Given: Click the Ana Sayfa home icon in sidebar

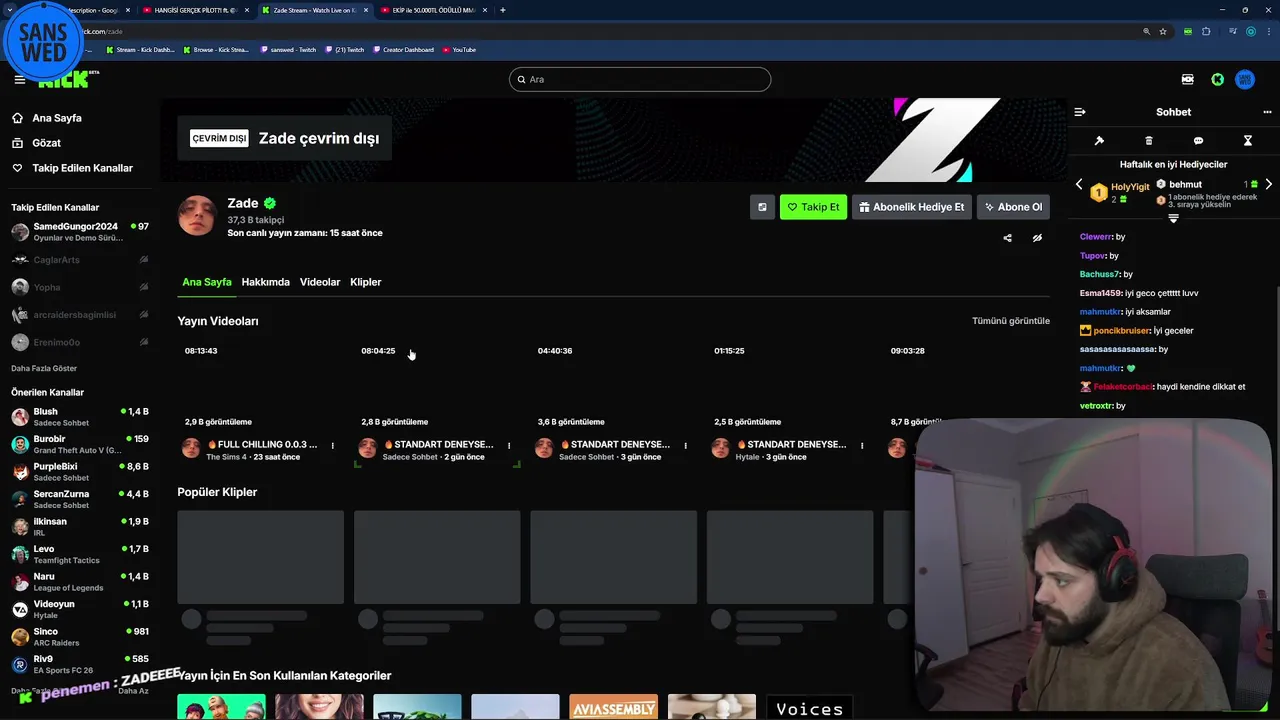Looking at the screenshot, I should tap(17, 118).
